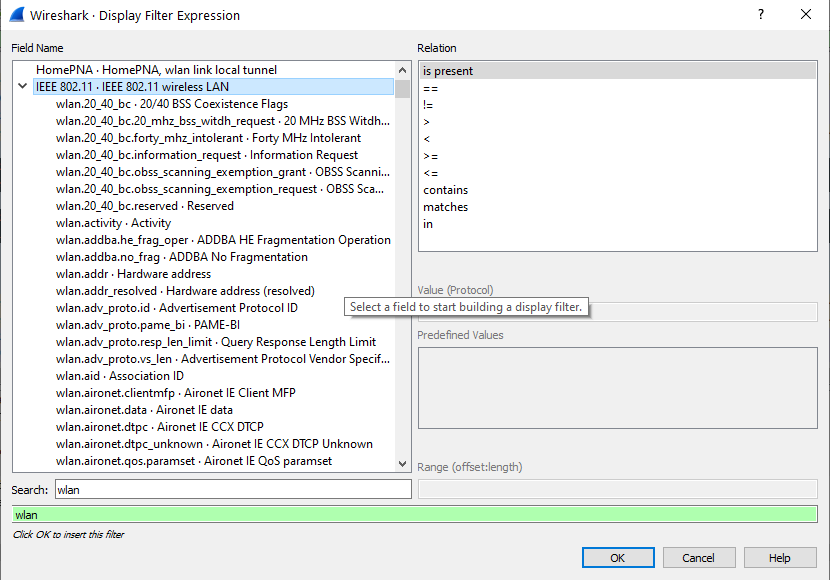The width and height of the screenshot is (830, 580).
Task: Click the Search input field
Action: (x=232, y=489)
